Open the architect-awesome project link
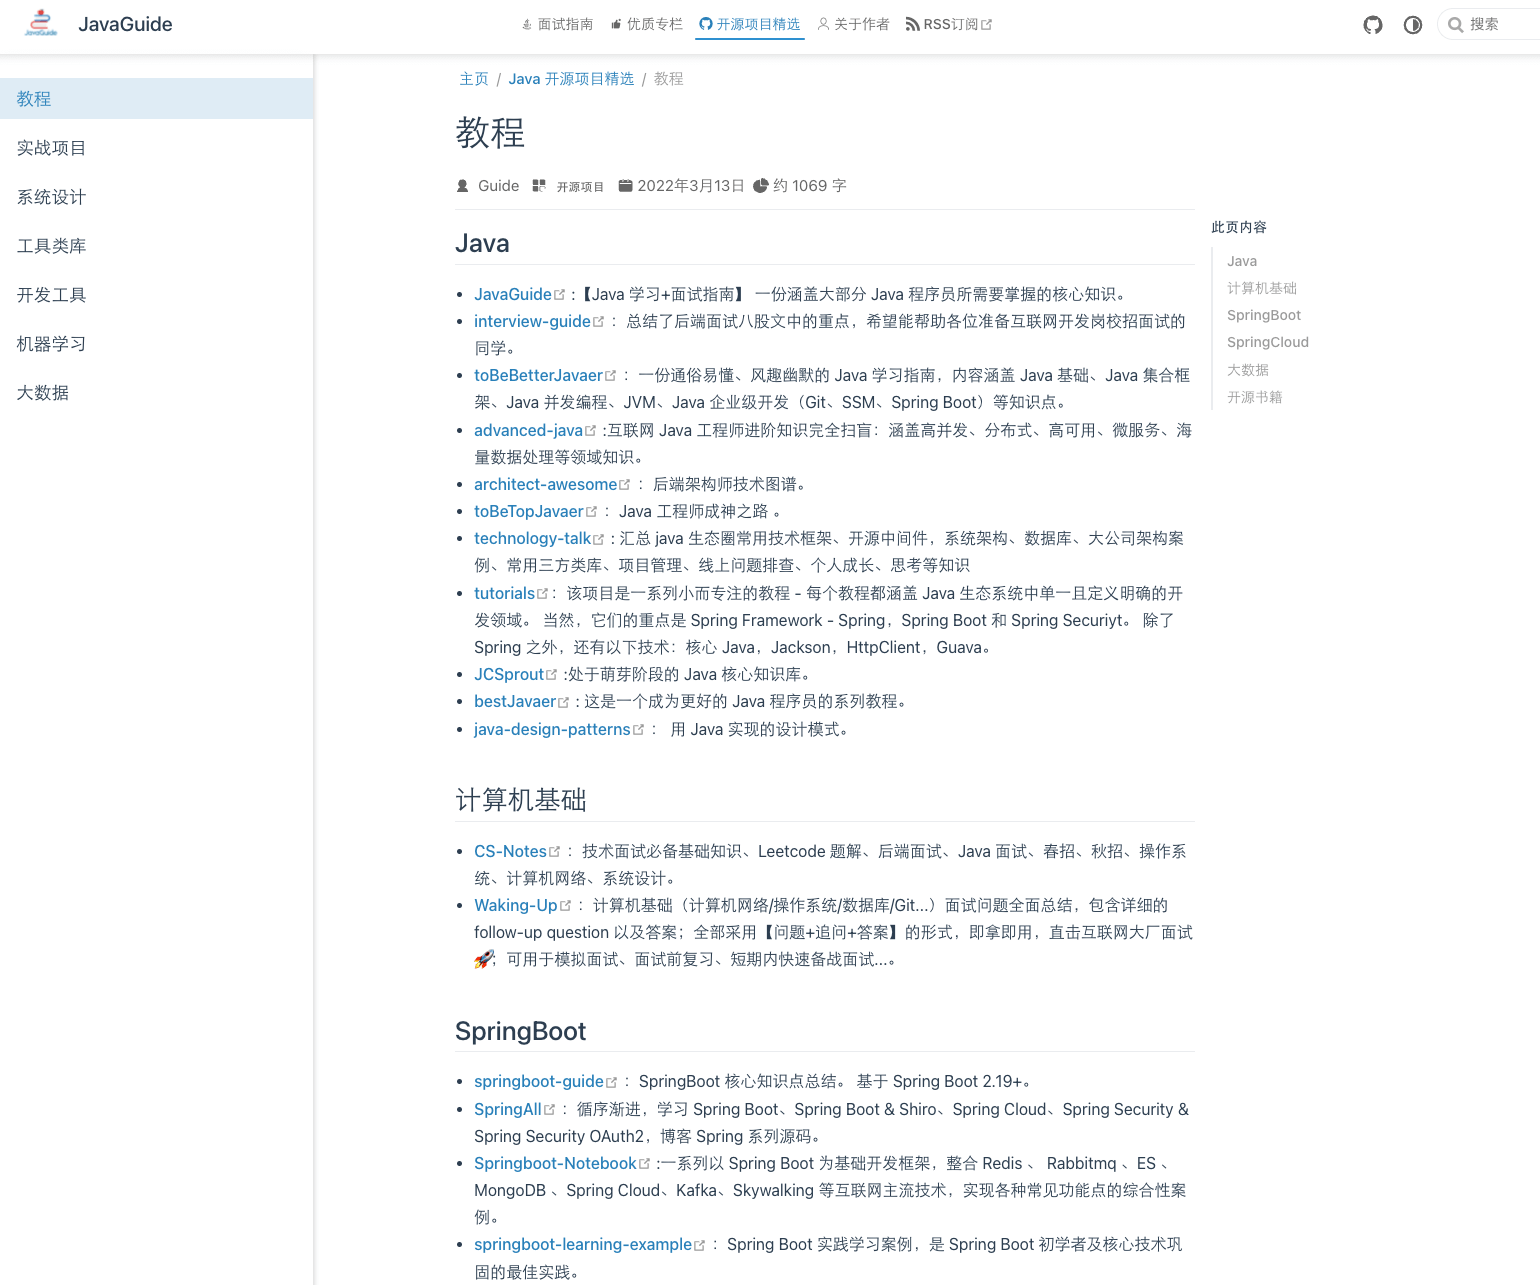This screenshot has height=1285, width=1540. coord(545,484)
